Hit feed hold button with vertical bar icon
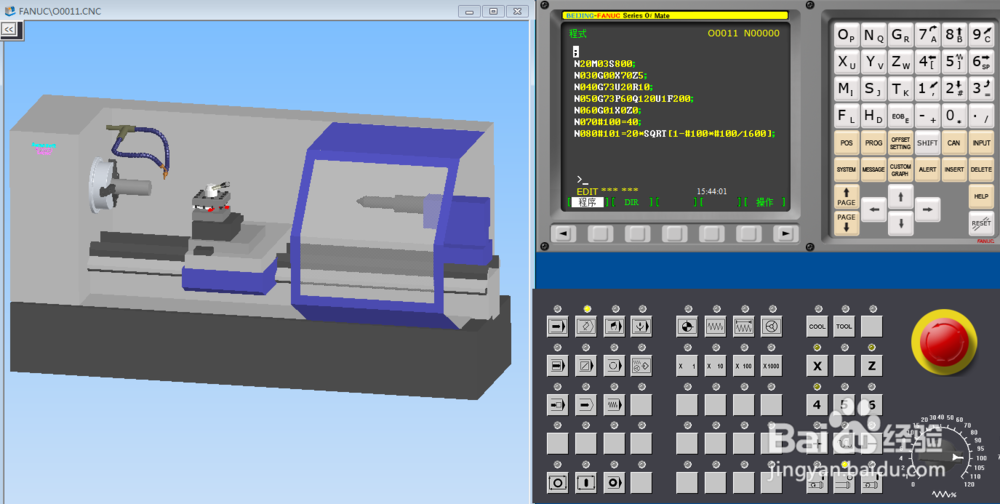This screenshot has width=1000, height=504. (x=585, y=483)
